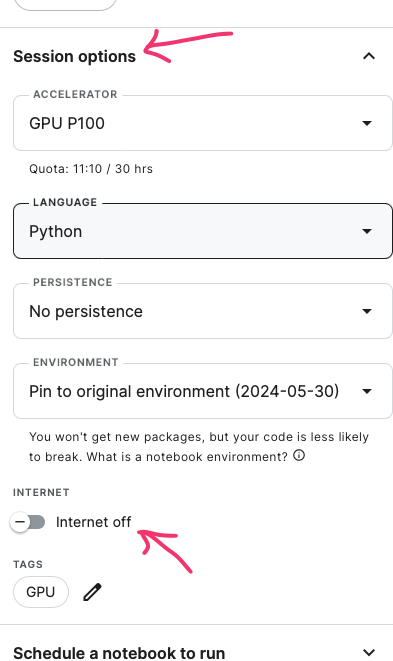This screenshot has width=393, height=661.
Task: Open the Python language selector
Action: [x=203, y=231]
